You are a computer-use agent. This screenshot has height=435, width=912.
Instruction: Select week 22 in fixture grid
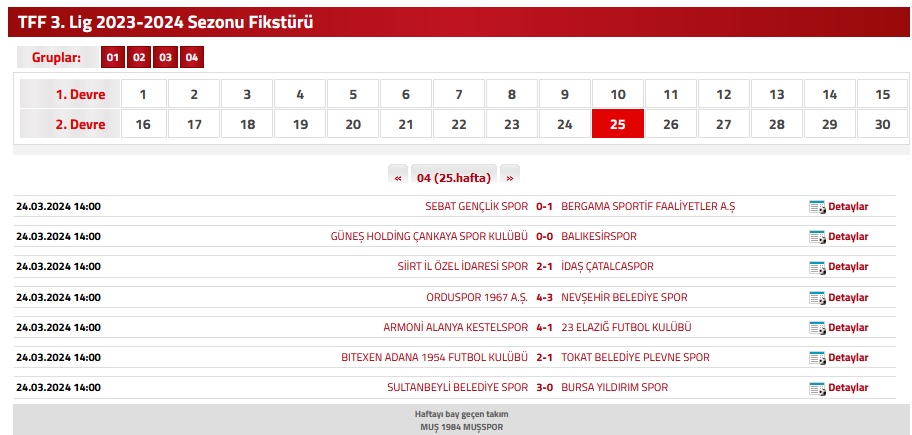459,124
